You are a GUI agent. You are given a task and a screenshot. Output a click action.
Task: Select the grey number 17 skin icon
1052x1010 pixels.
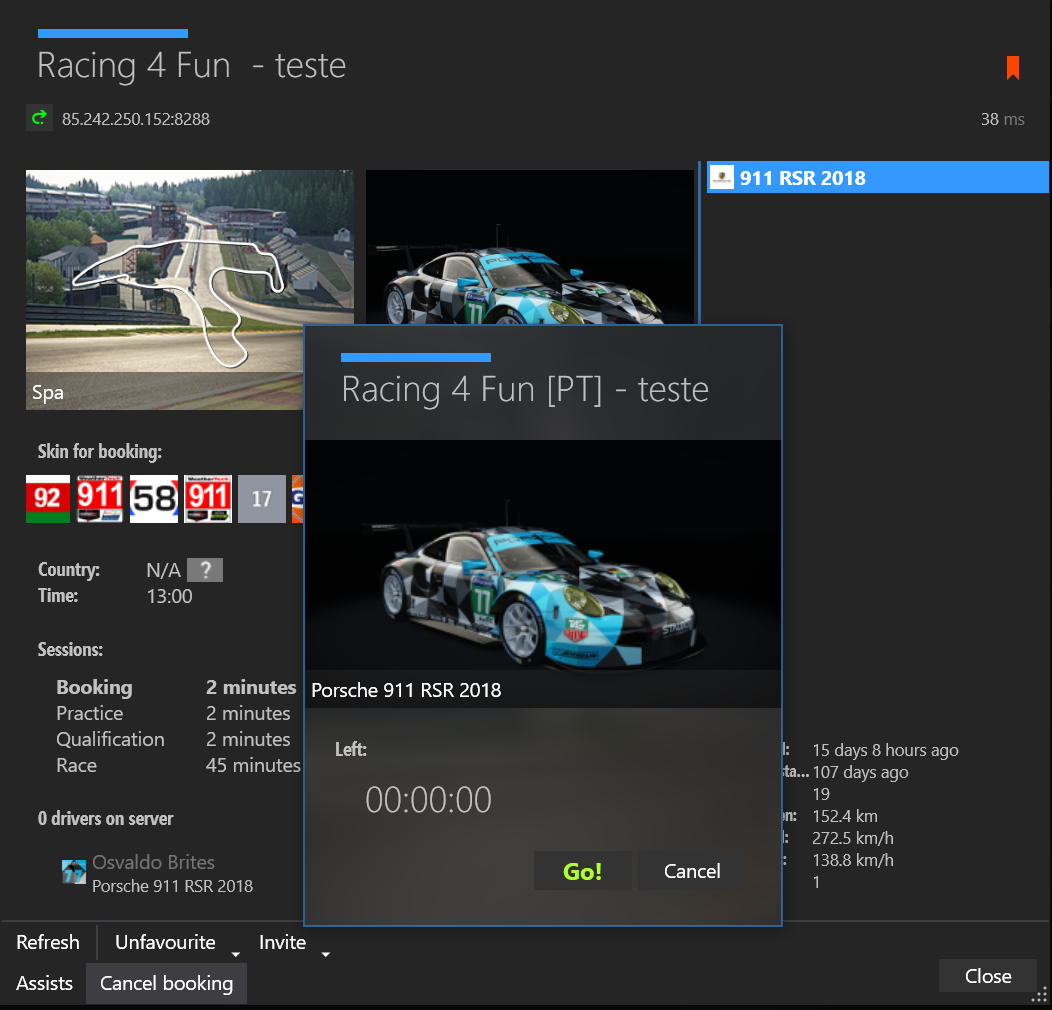tap(262, 499)
